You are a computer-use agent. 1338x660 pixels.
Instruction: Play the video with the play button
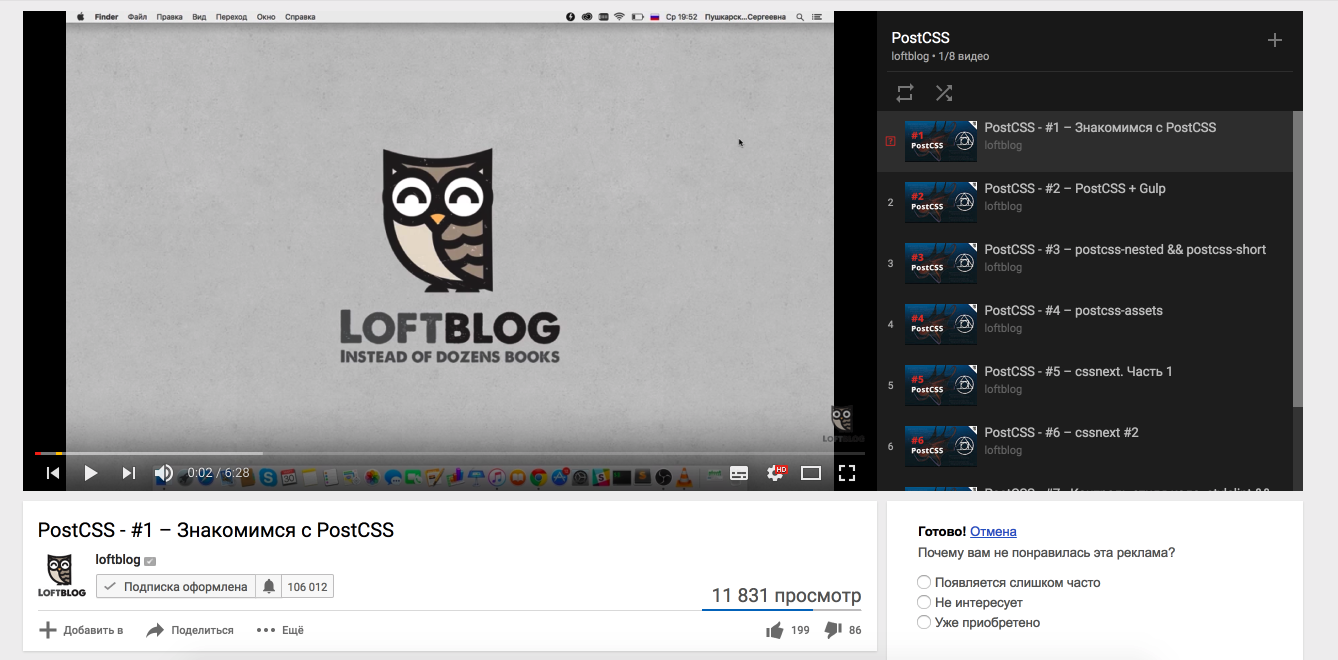[91, 473]
